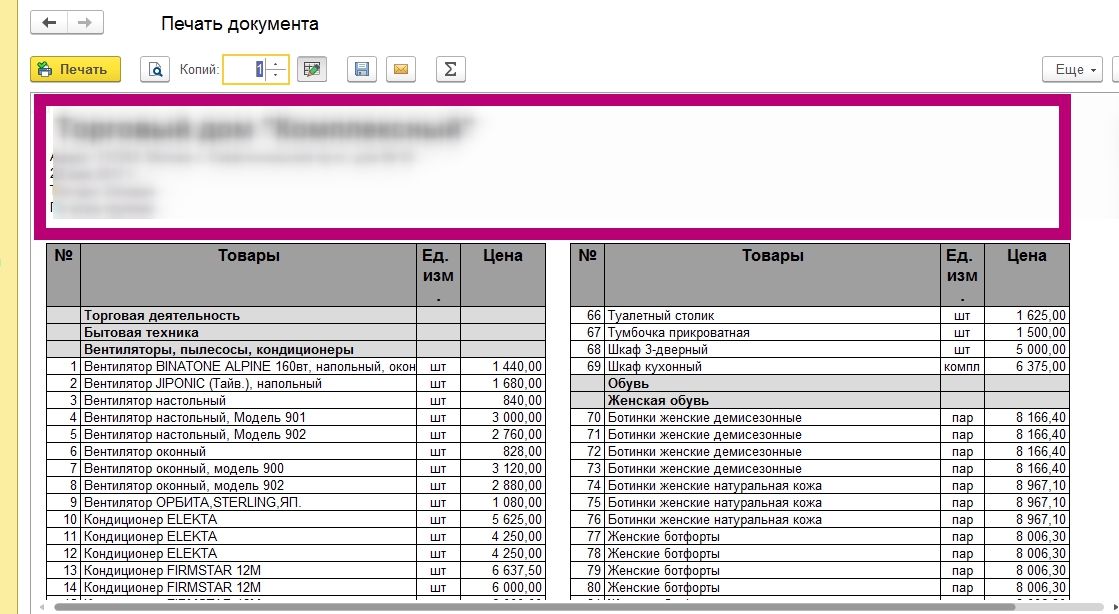Decrease copies count with down arrow
Image resolution: width=1119 pixels, height=614 pixels.
tap(277, 75)
